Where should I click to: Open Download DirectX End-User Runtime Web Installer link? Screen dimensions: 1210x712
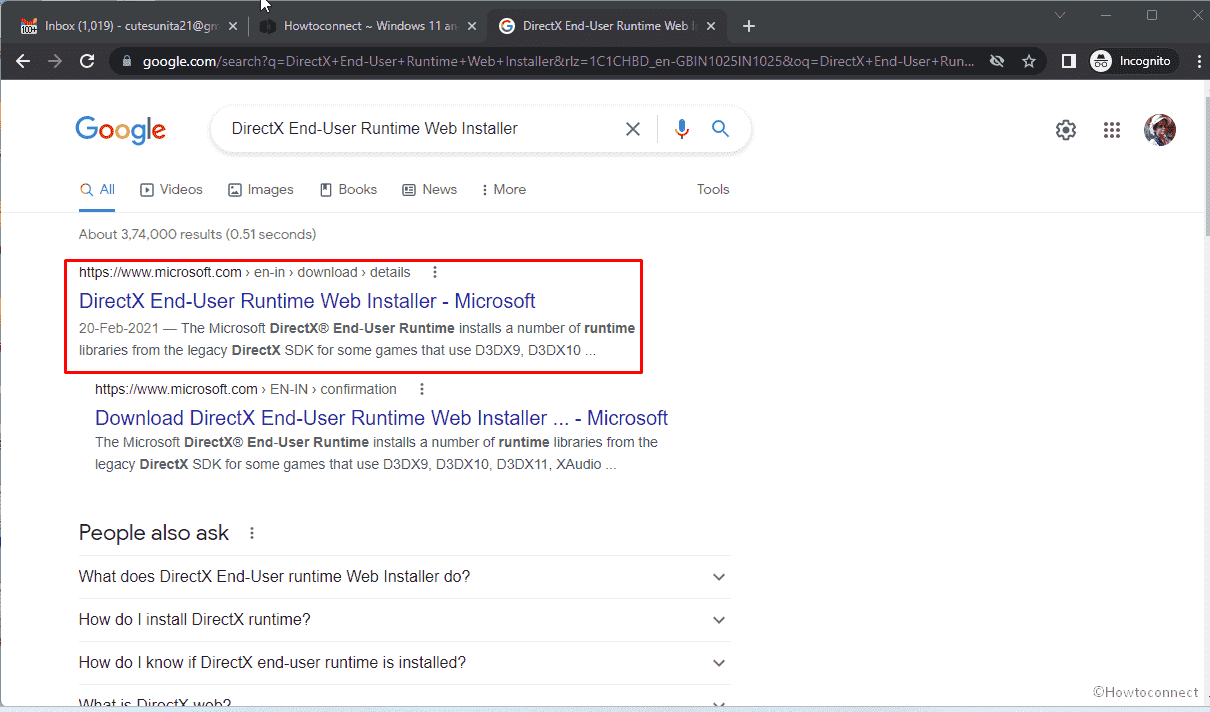pyautogui.click(x=381, y=418)
